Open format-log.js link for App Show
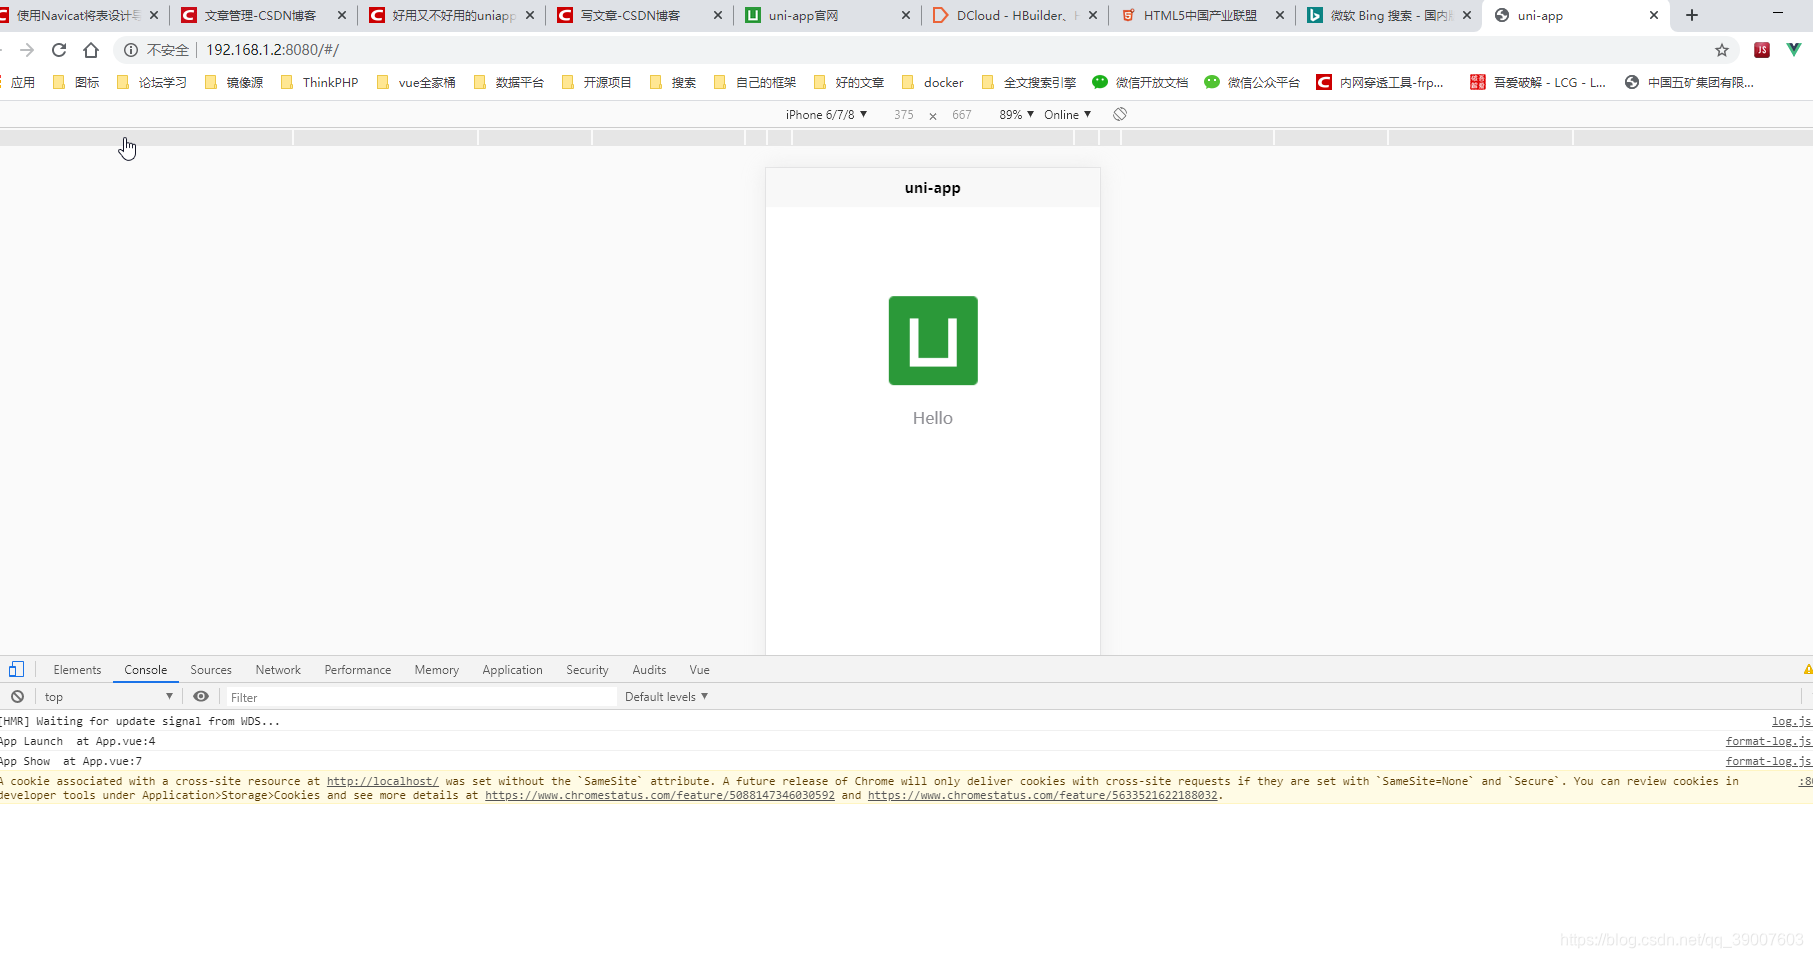The width and height of the screenshot is (1813, 958). pos(1768,761)
